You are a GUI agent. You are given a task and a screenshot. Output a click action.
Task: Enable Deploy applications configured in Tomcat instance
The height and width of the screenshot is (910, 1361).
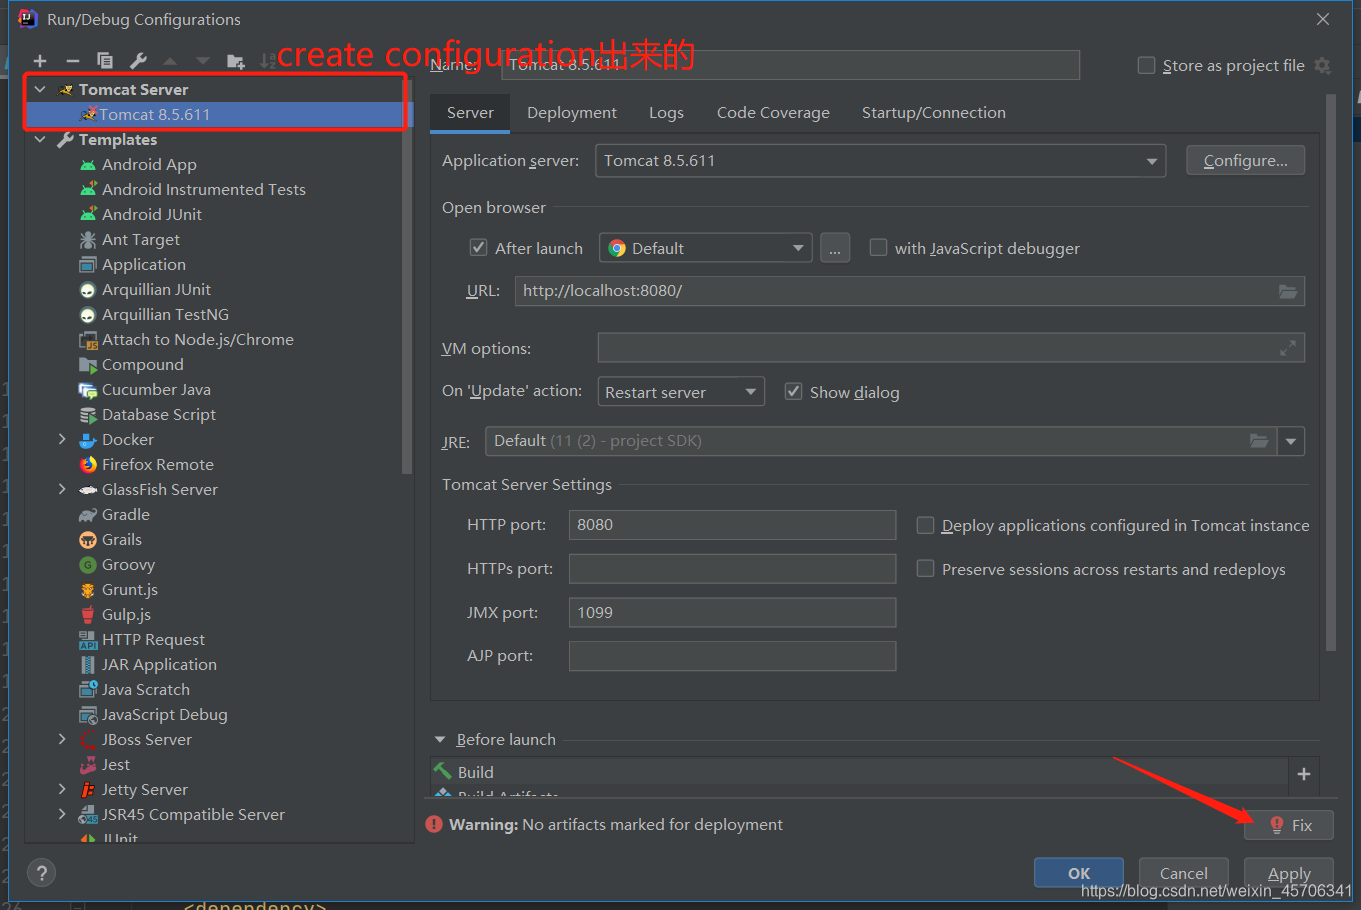[926, 525]
